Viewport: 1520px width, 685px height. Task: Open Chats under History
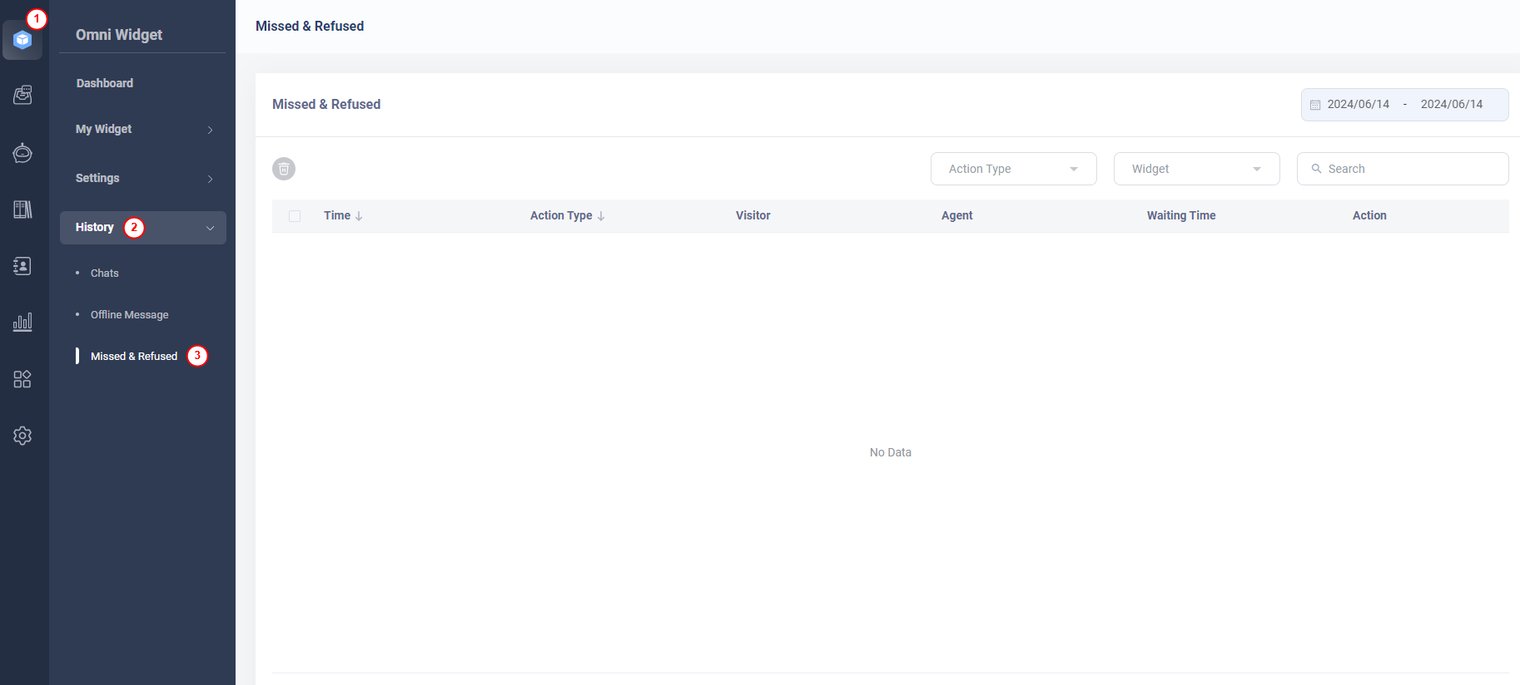tap(105, 273)
